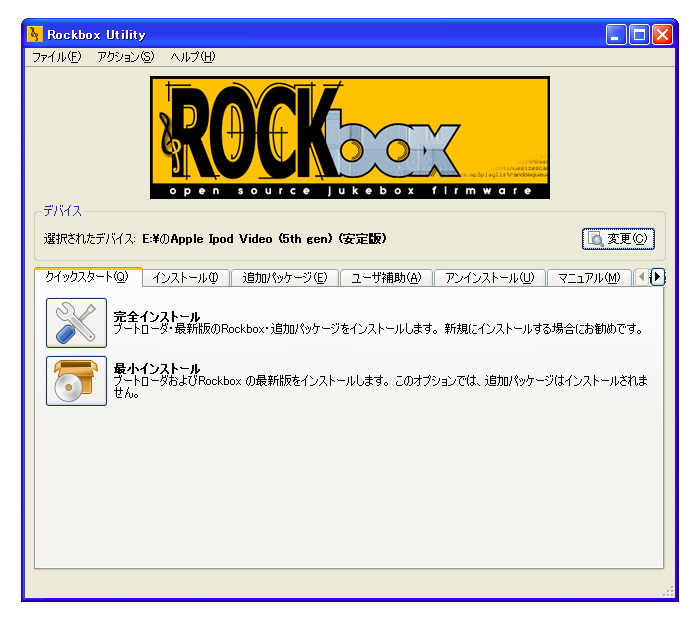This screenshot has width=700, height=620.
Task: Open the ユーザ補助(A) tab
Action: (x=386, y=278)
